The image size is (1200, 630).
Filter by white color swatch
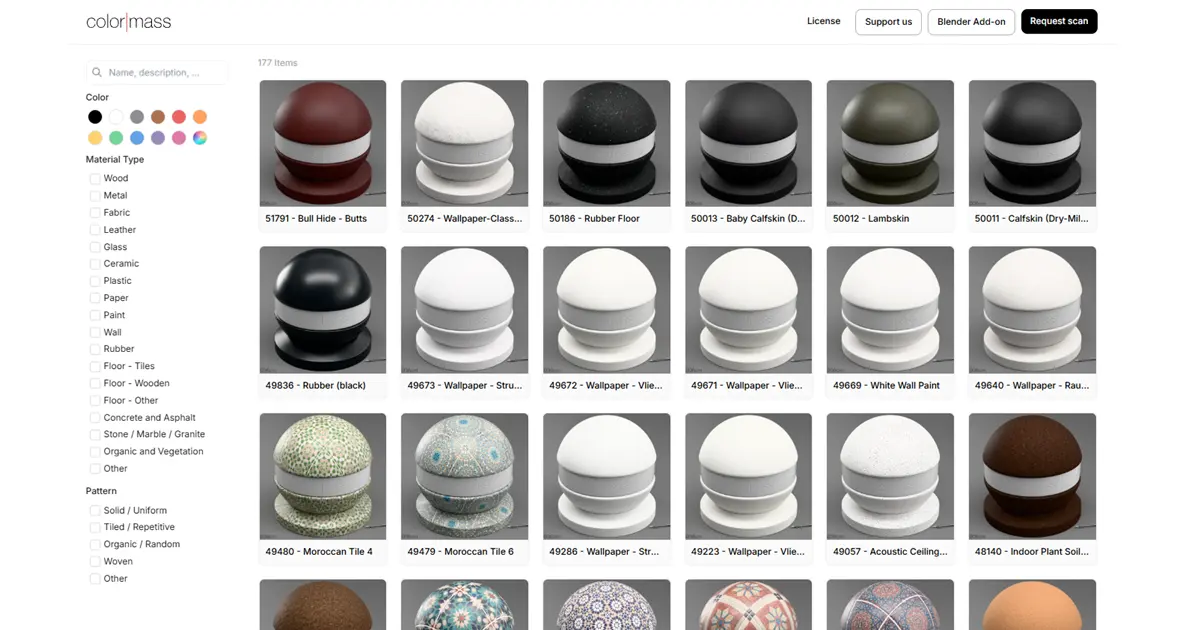click(116, 117)
